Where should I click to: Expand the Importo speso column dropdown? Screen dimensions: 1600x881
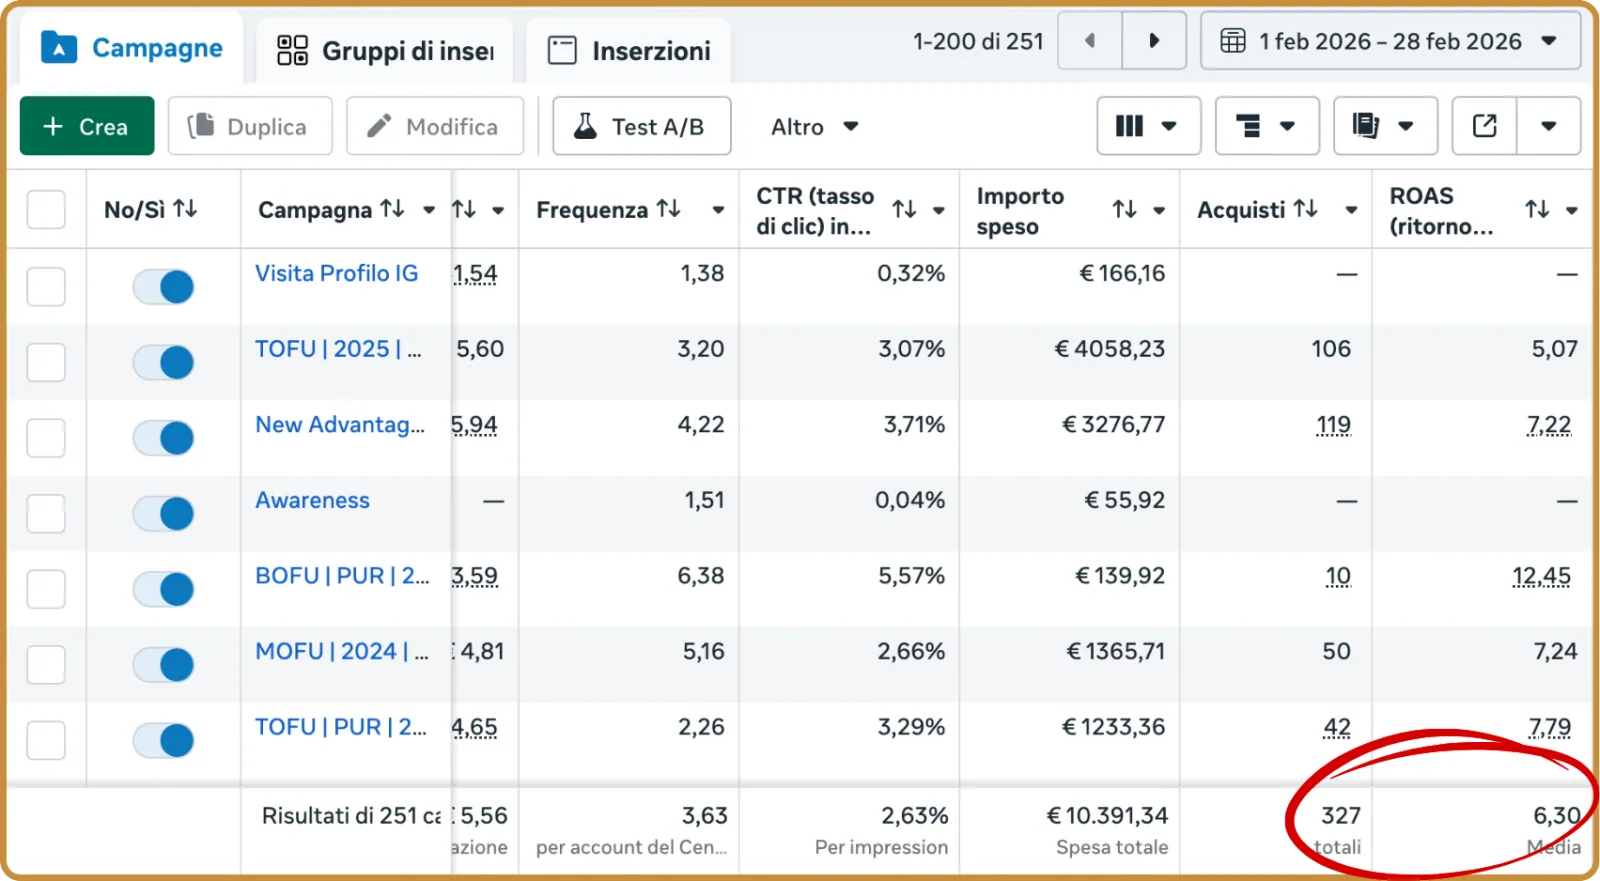(1159, 210)
